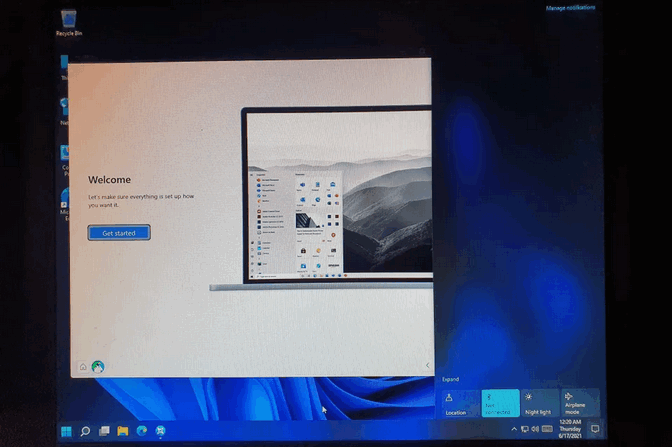Open the network tray icon
This screenshot has height=447, width=672.
point(525,429)
